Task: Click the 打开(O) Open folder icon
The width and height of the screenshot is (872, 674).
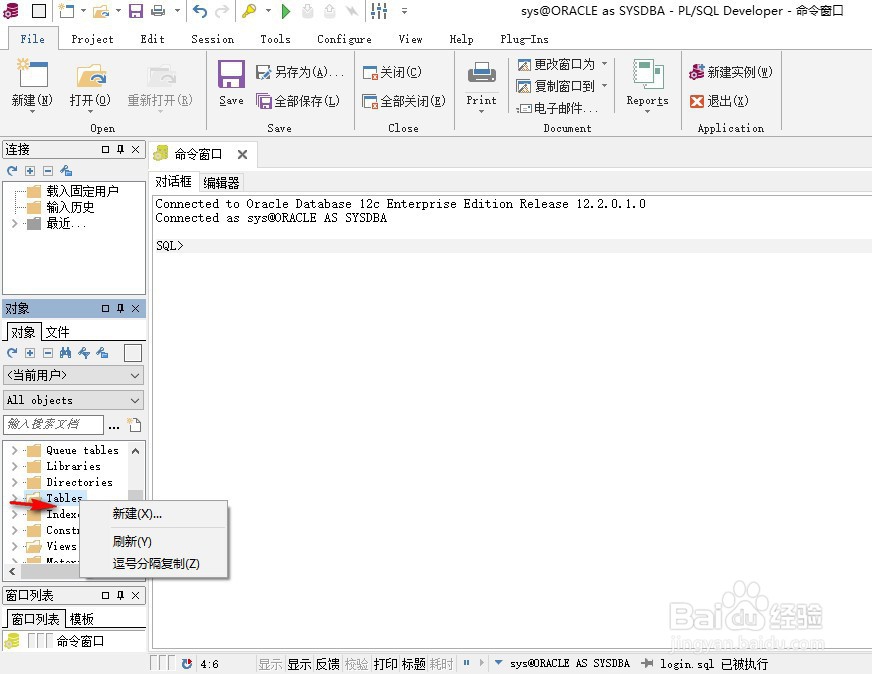Action: [91, 75]
